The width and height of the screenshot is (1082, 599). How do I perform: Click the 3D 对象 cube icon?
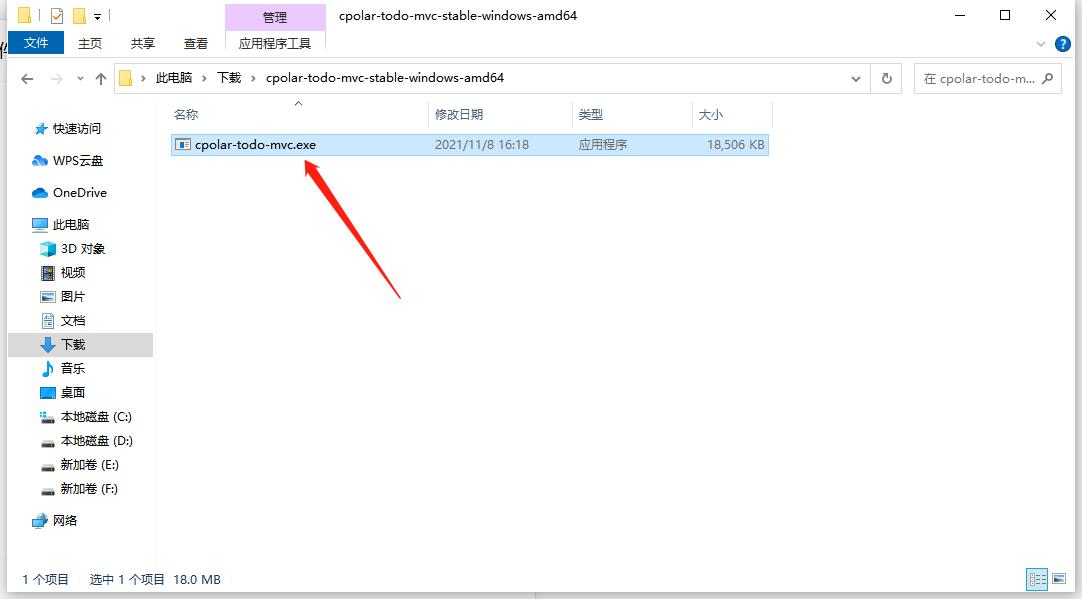pyautogui.click(x=48, y=248)
